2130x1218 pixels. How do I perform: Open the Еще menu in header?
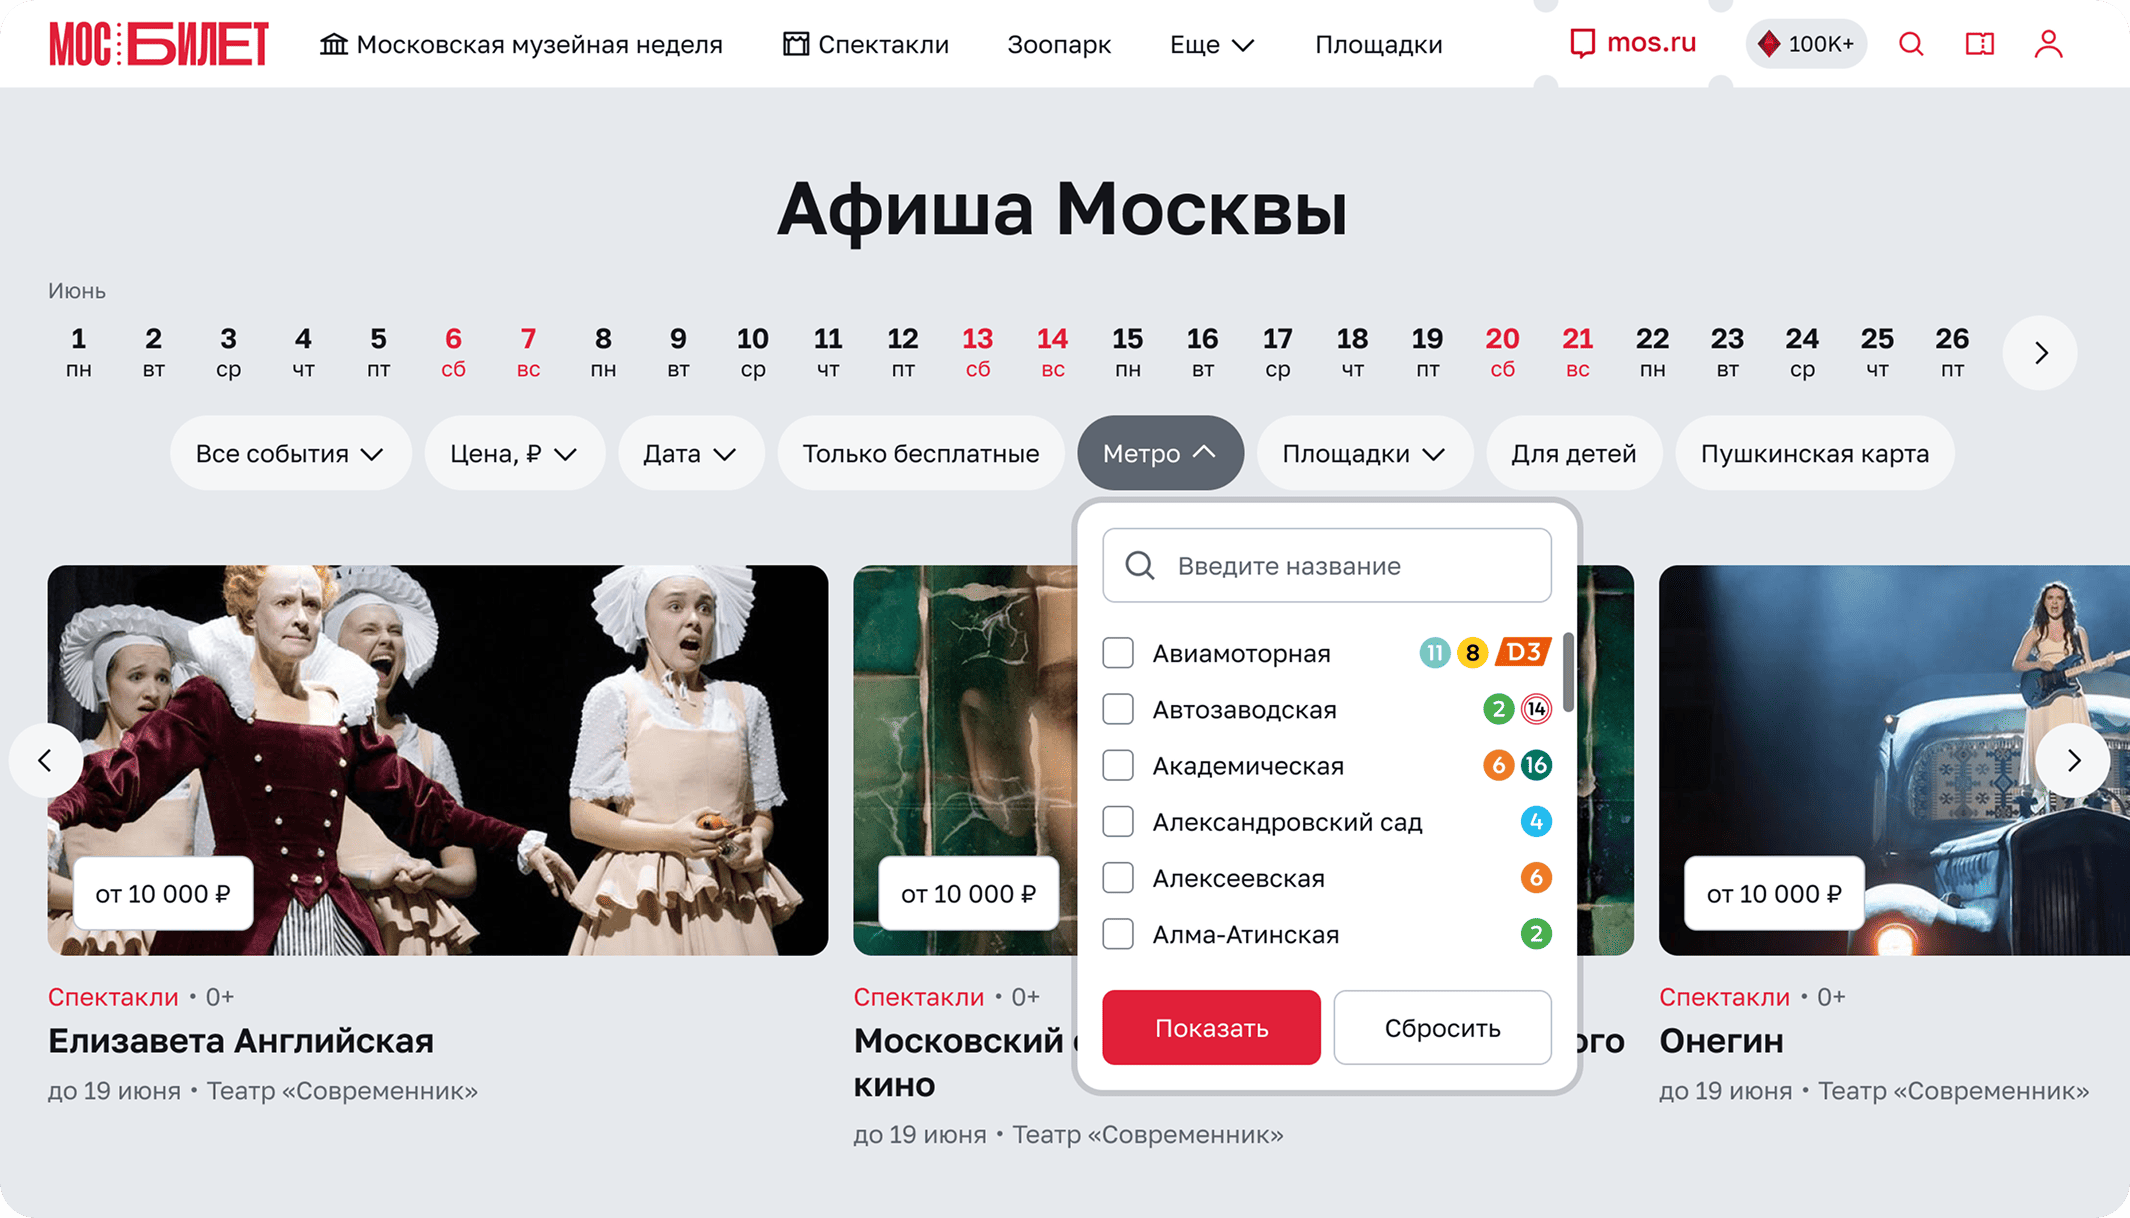pos(1212,44)
